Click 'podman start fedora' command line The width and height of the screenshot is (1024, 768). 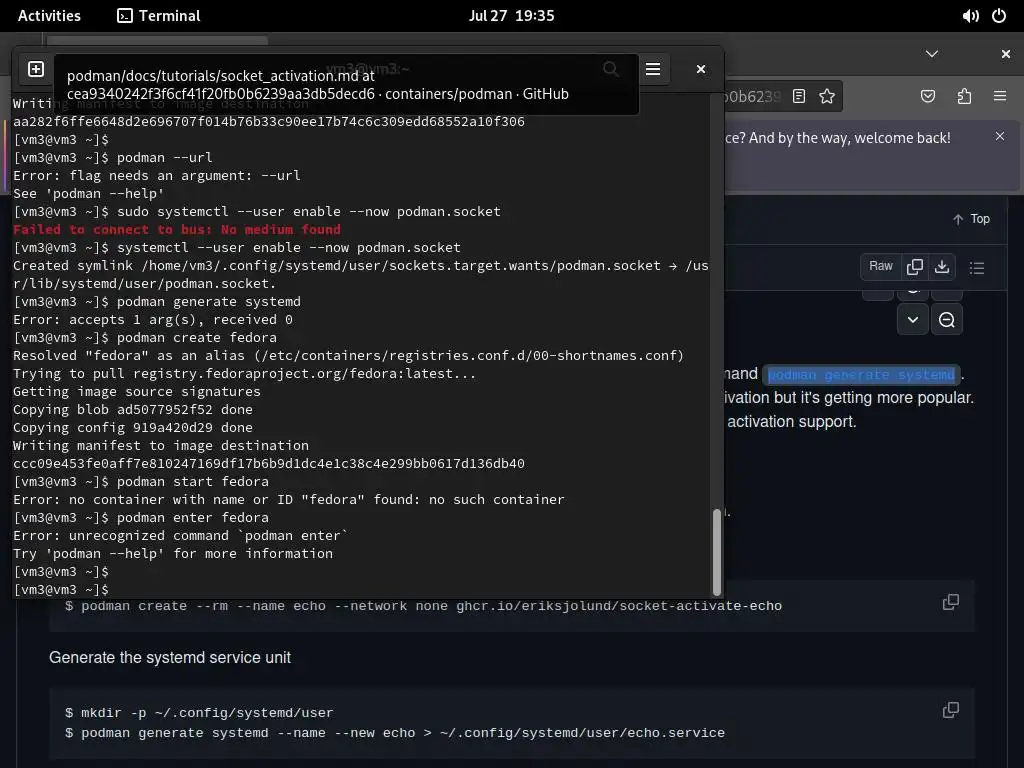(193, 481)
